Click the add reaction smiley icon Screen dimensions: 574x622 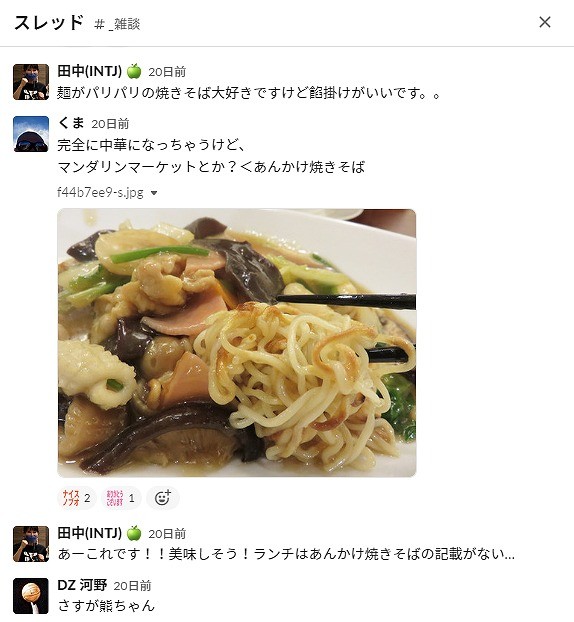tap(163, 497)
